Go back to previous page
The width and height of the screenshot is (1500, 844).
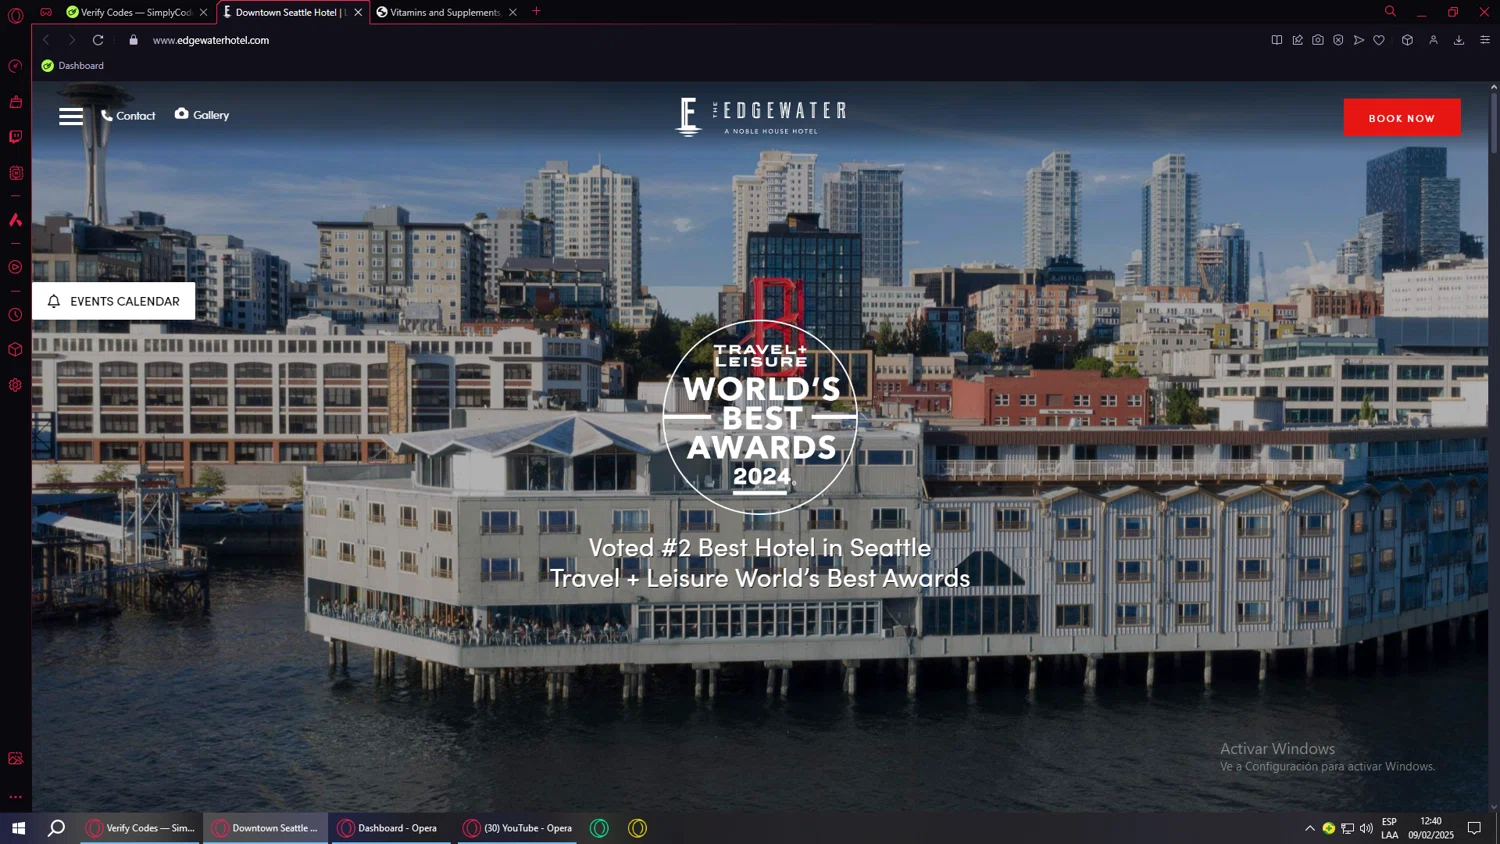46,40
